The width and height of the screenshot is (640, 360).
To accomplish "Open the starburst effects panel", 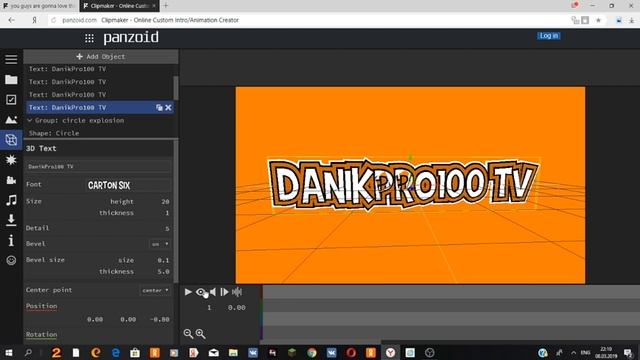I will click(11, 160).
